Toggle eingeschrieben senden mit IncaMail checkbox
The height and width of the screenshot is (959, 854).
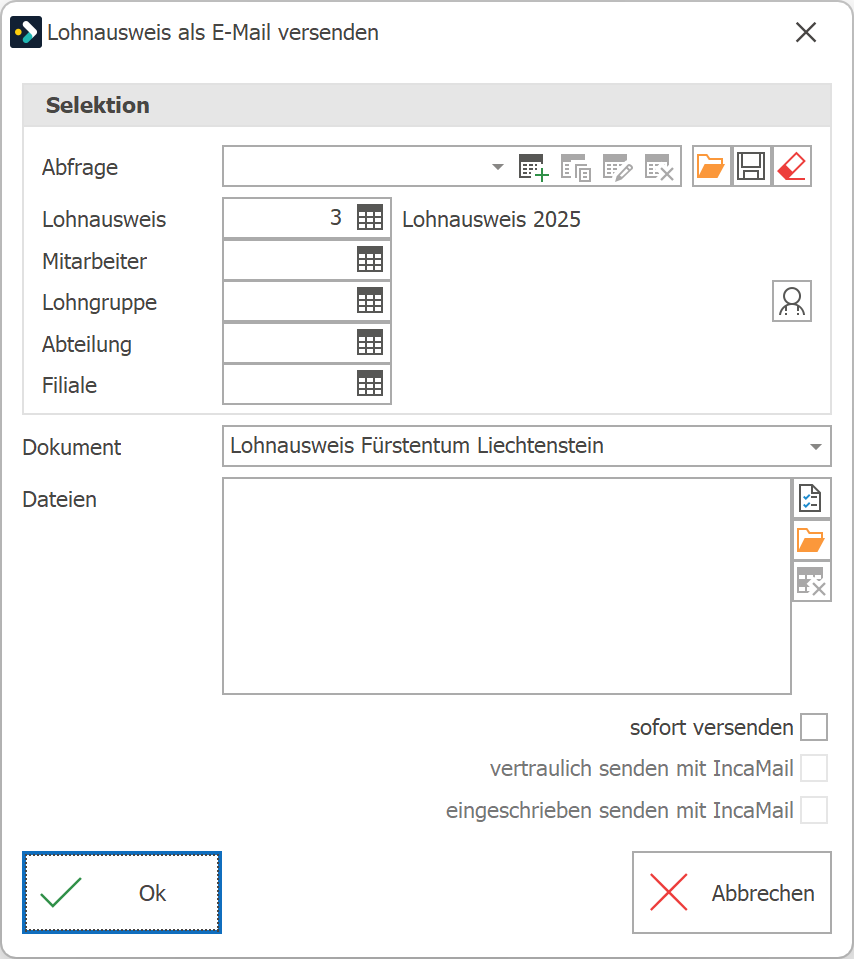click(x=814, y=810)
